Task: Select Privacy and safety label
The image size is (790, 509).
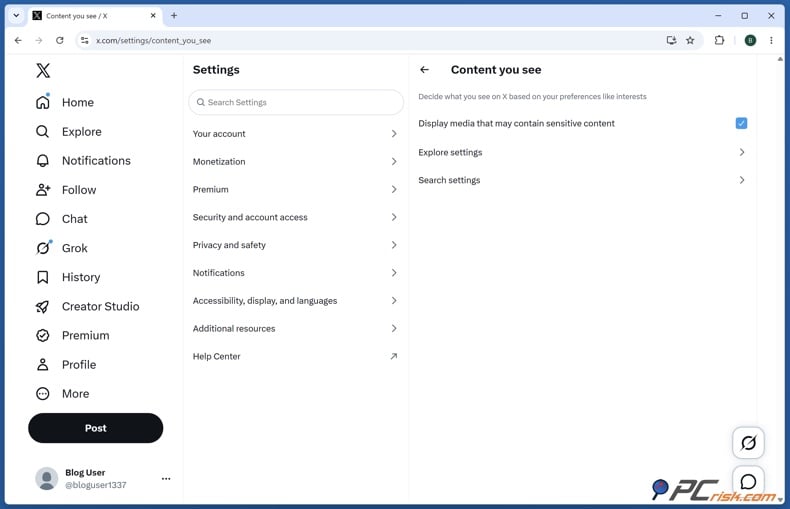Action: click(x=229, y=245)
